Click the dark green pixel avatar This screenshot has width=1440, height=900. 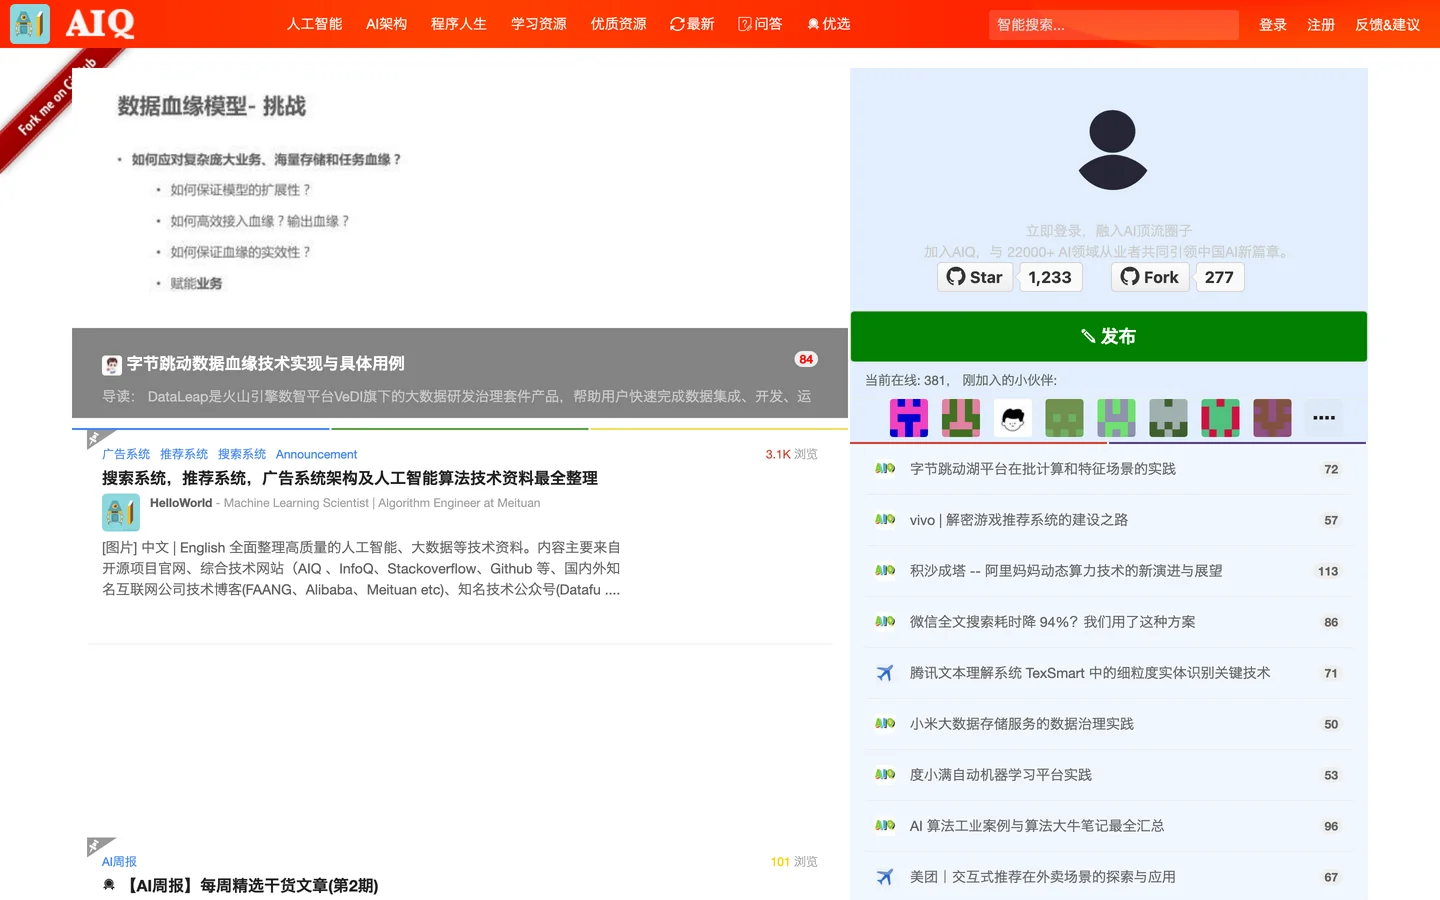click(x=1065, y=418)
